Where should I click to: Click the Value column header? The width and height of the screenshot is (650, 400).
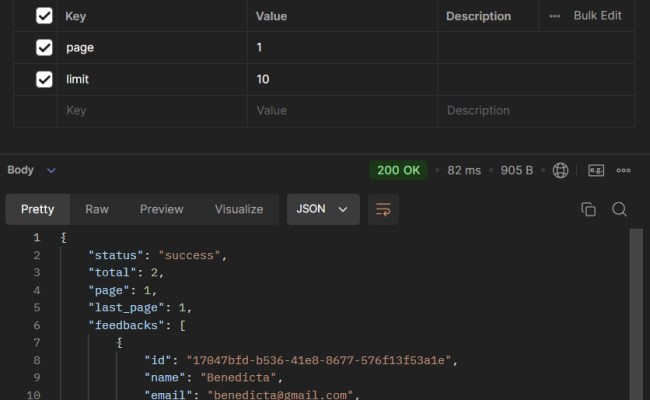coord(271,16)
